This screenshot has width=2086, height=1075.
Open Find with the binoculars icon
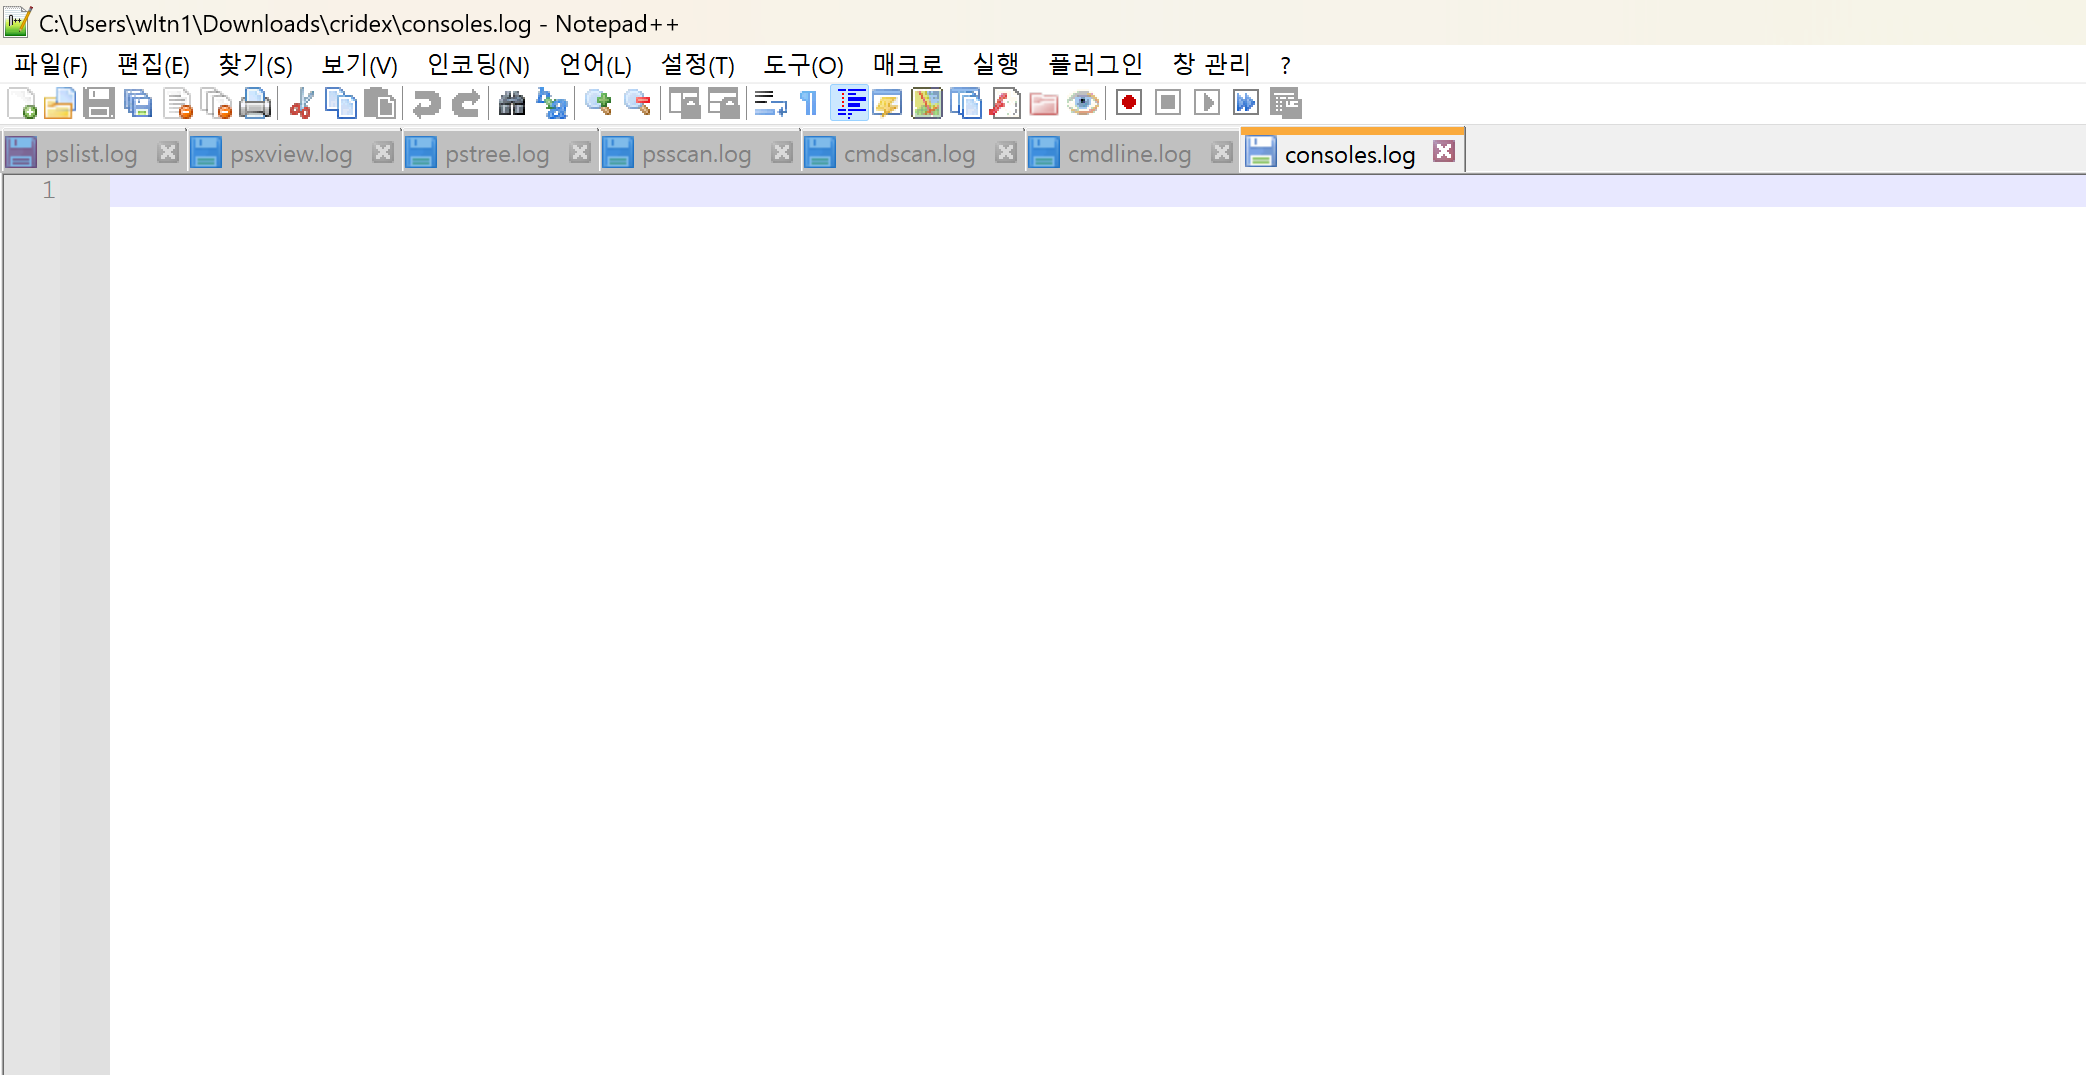512,103
